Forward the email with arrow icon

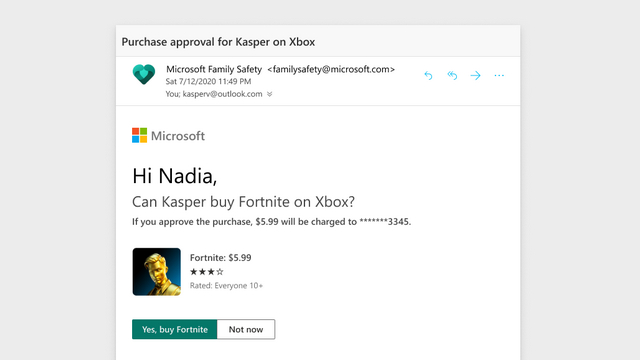point(475,76)
